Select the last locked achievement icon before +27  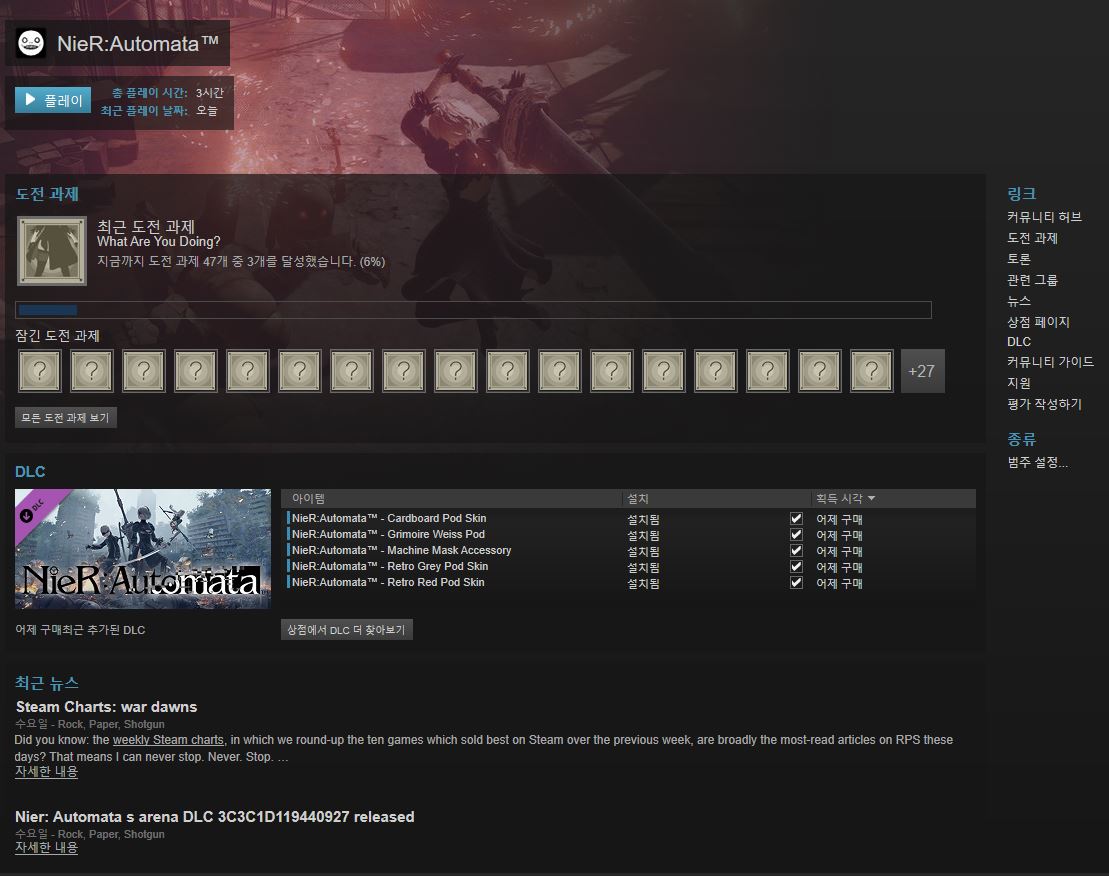[x=871, y=371]
